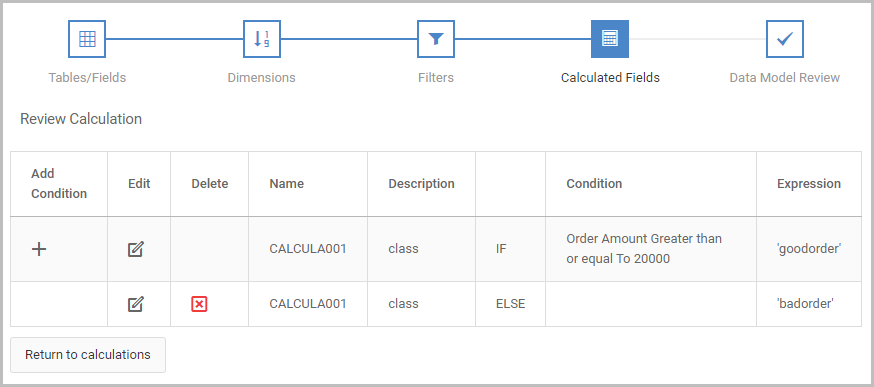Click the Return to calculations button
The image size is (874, 387).
click(x=88, y=355)
